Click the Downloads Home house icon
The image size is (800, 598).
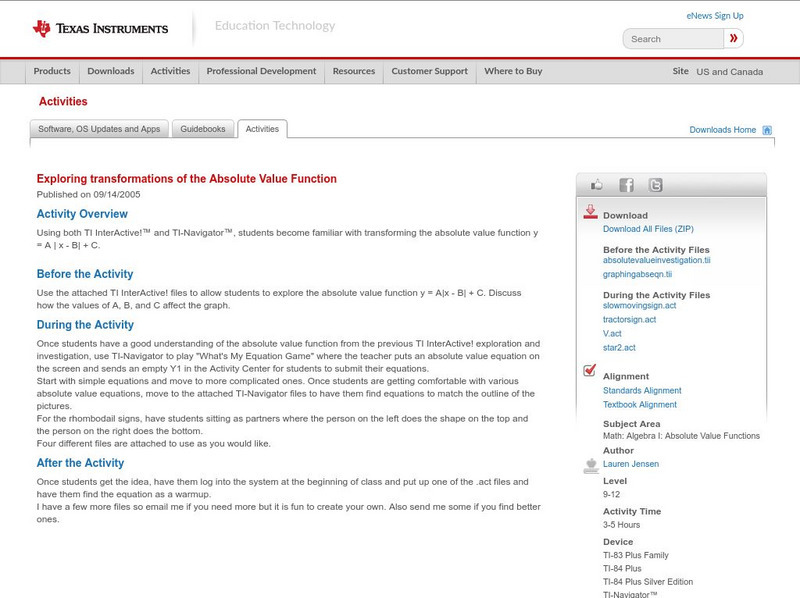(767, 130)
